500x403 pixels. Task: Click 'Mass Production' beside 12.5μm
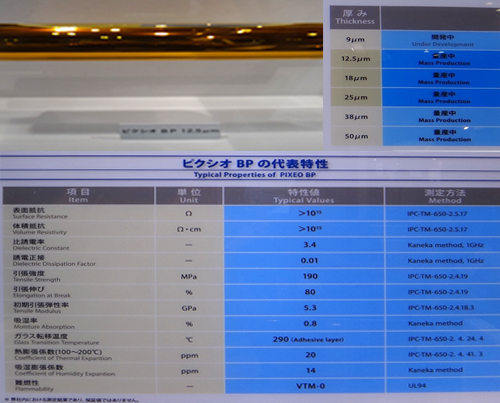pyautogui.click(x=444, y=63)
